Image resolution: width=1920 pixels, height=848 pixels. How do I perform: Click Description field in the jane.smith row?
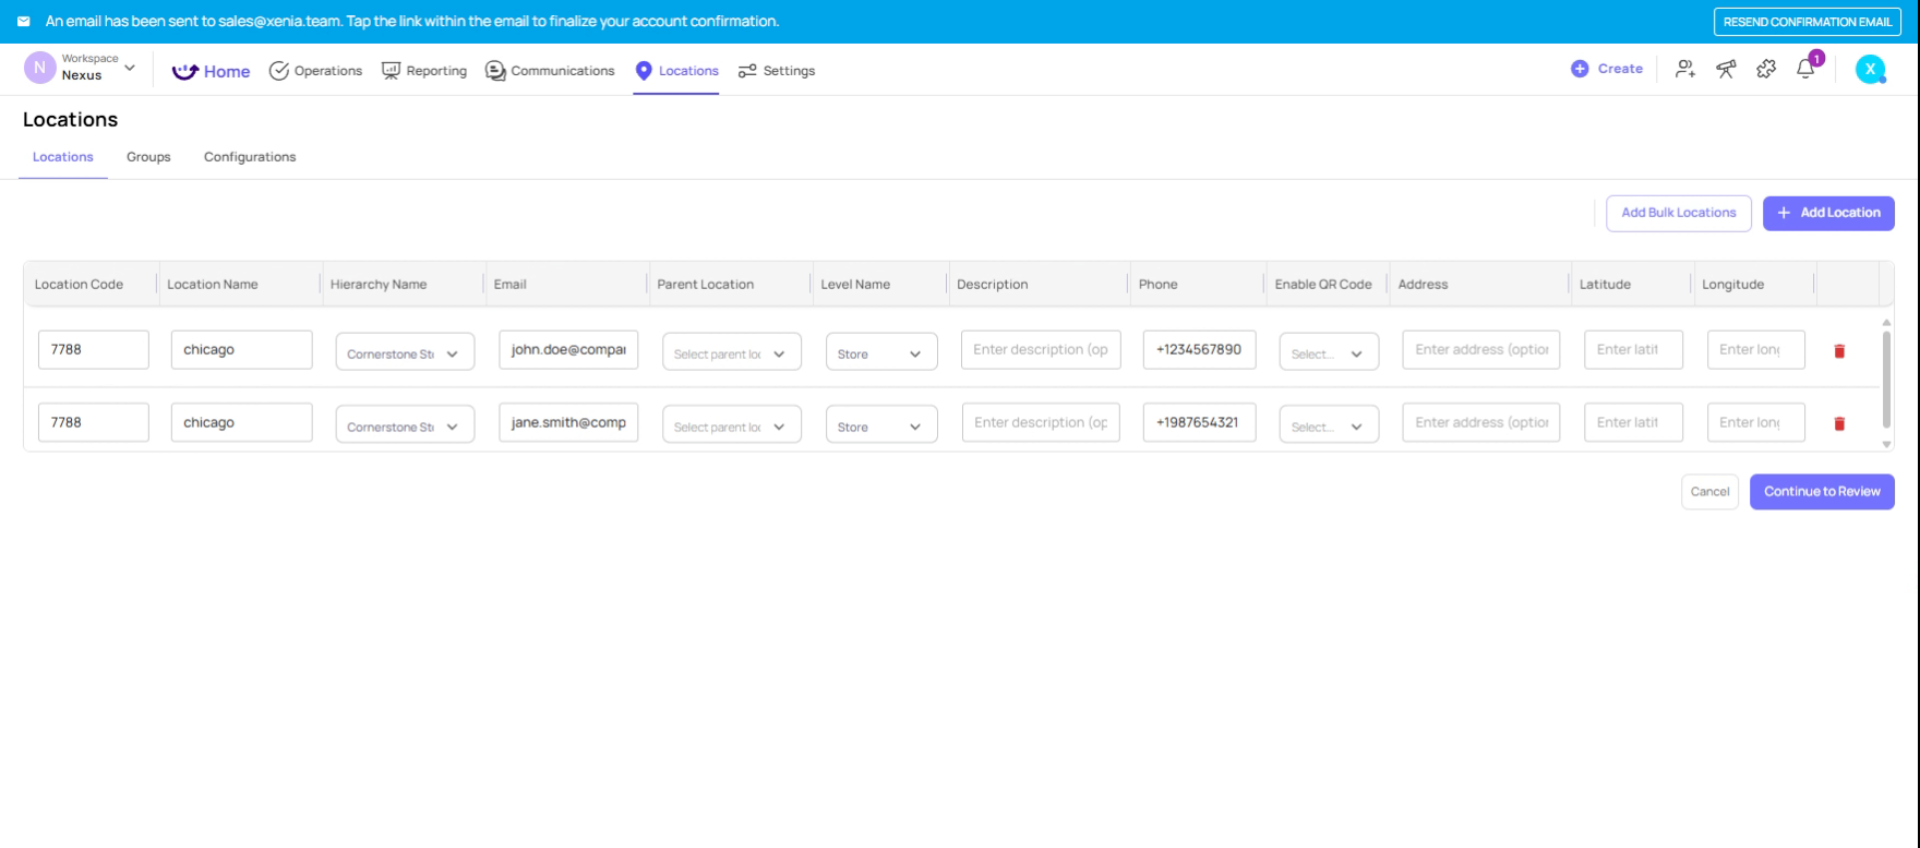1040,423
